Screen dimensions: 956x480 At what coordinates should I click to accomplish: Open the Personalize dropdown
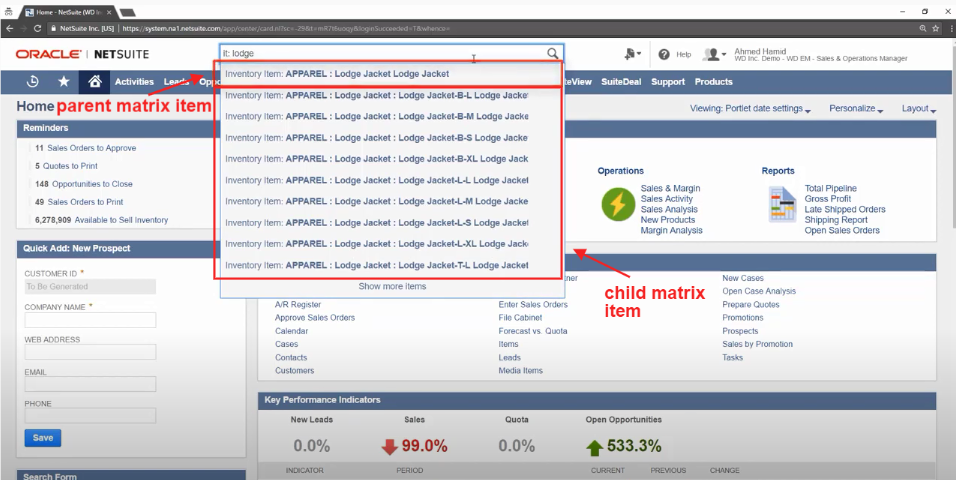click(856, 109)
